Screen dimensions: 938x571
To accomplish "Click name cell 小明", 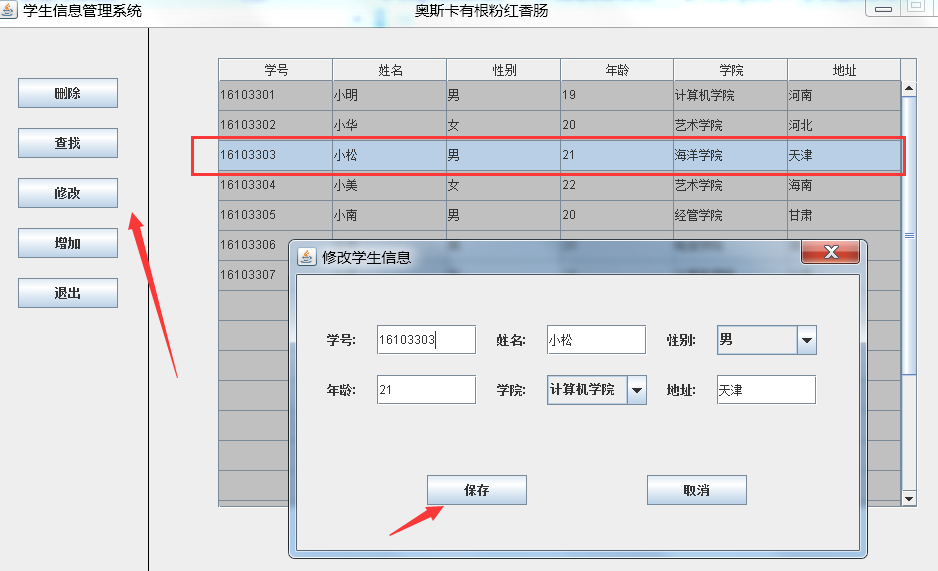I will point(389,96).
